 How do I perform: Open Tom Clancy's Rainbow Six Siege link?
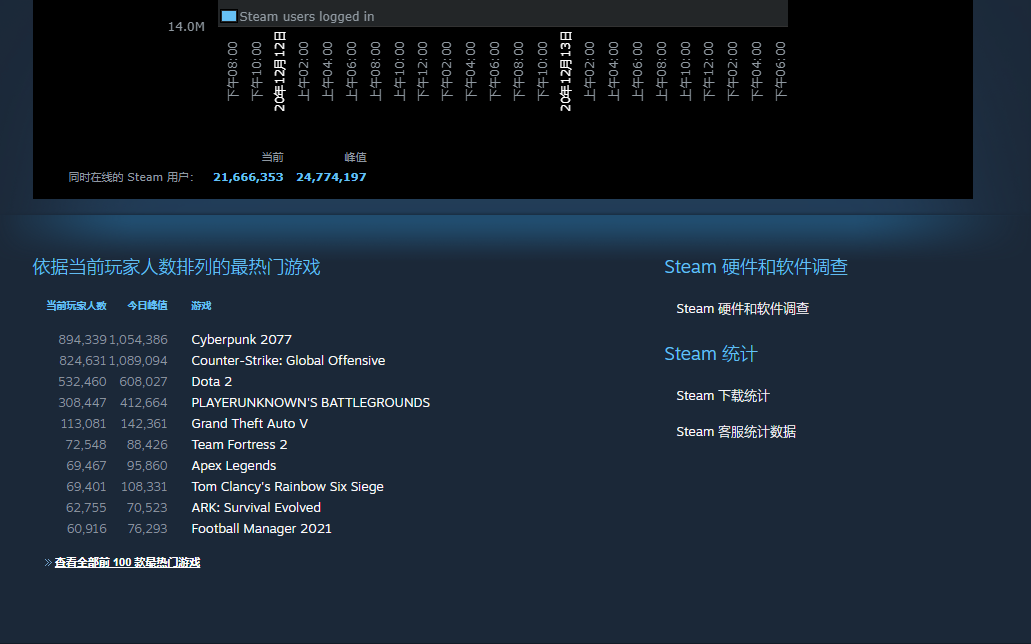pyautogui.click(x=287, y=487)
